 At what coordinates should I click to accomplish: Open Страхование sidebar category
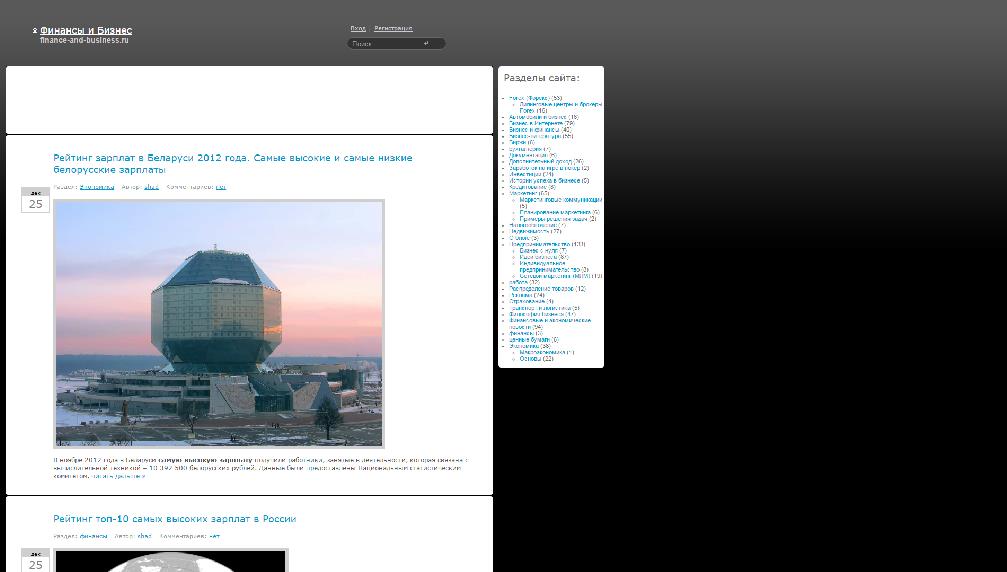pyautogui.click(x=527, y=301)
